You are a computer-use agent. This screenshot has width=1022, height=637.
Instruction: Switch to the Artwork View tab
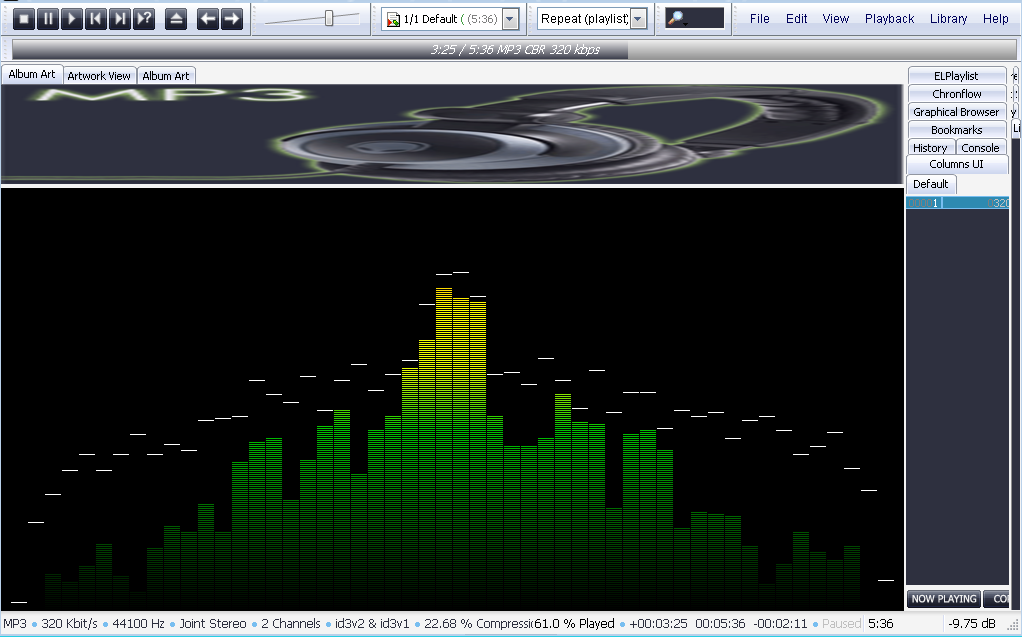99,76
